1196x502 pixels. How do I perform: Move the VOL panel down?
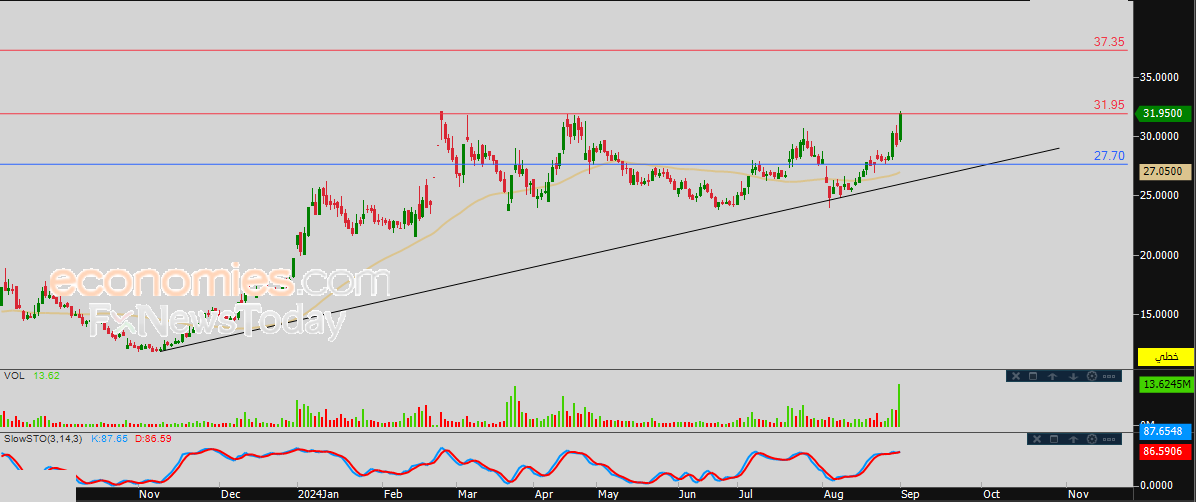[1073, 376]
